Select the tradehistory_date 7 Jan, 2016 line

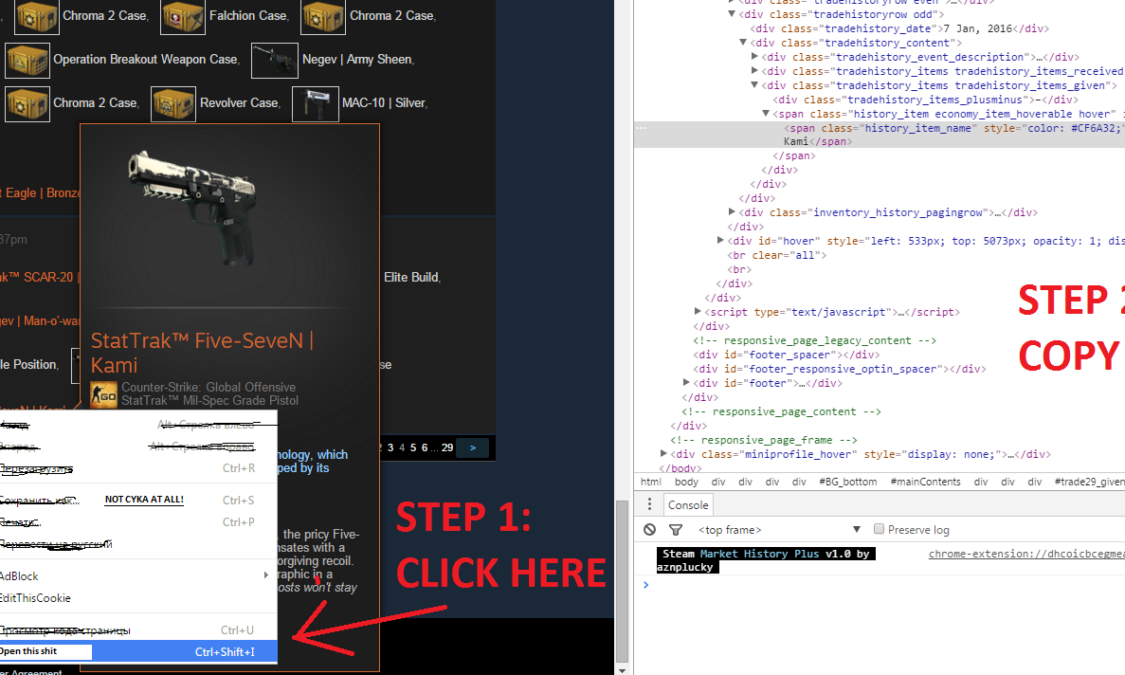900,28
